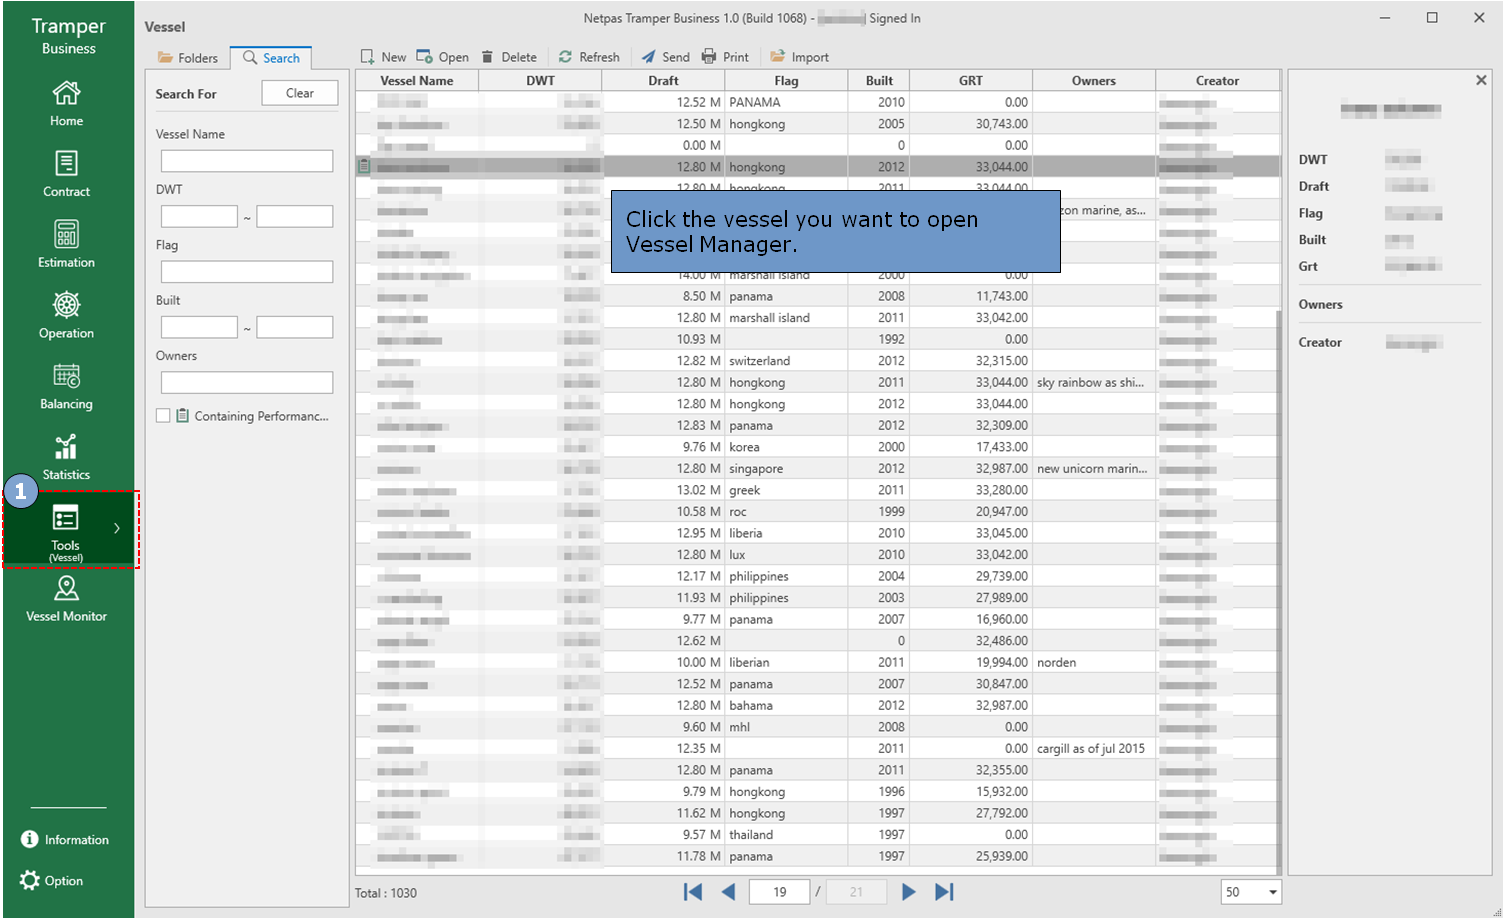Open the rows-per-page dropdown
This screenshot has width=1504, height=919.
tap(1272, 892)
